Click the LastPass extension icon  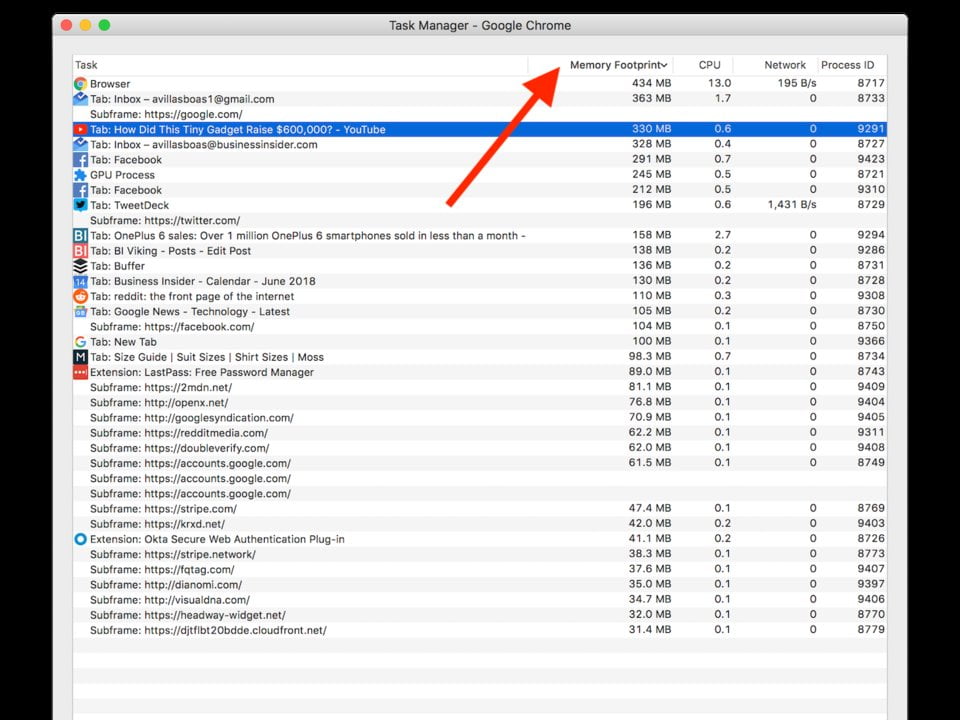pyautogui.click(x=80, y=372)
